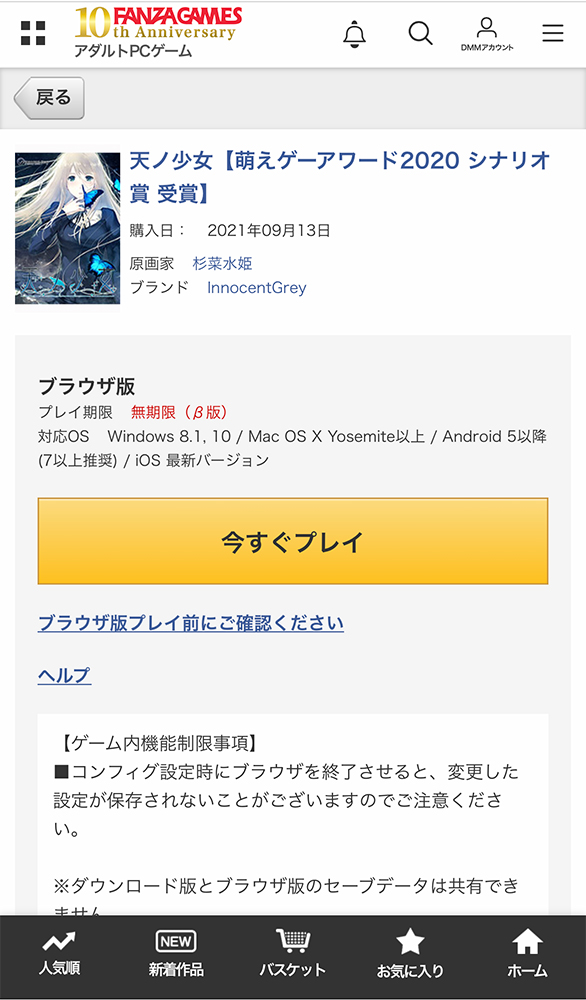This screenshot has width=586, height=1000.
Task: Open 新着作品 new releases tab
Action: click(x=176, y=954)
